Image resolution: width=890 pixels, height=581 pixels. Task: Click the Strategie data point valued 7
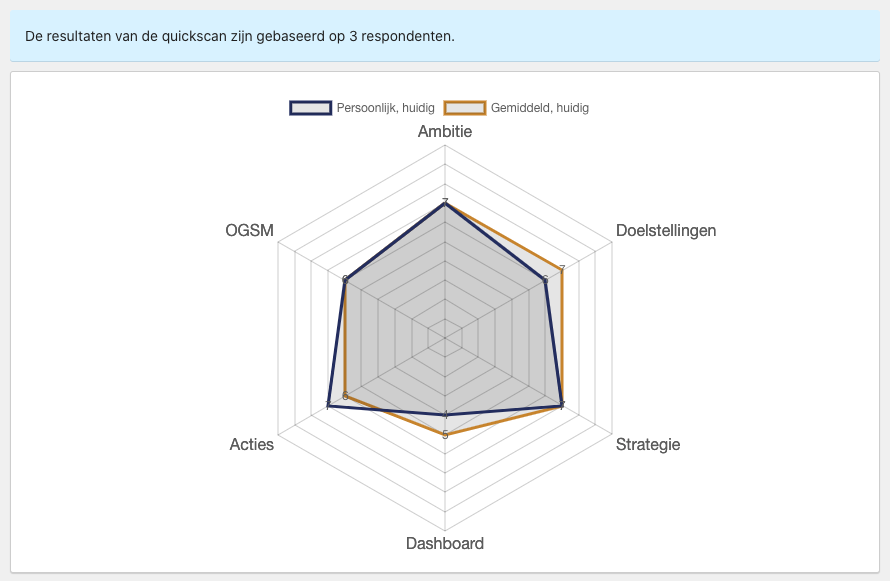562,405
